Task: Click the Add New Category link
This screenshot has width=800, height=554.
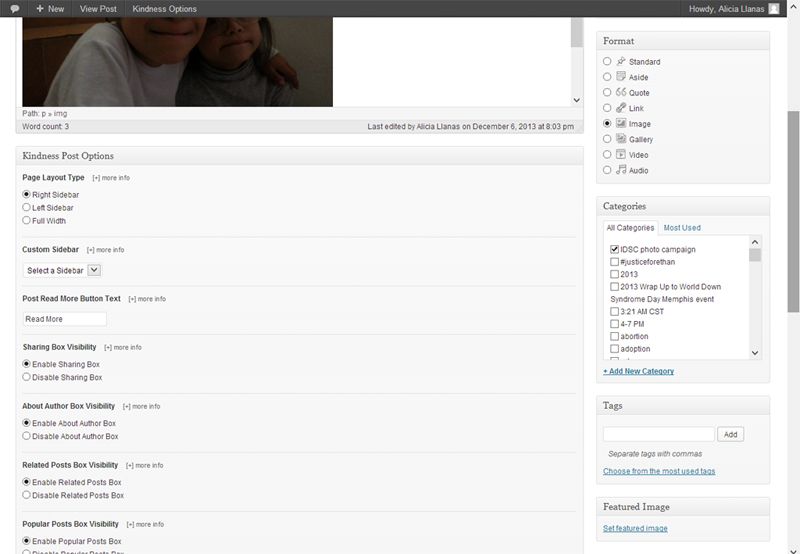Action: coord(638,371)
